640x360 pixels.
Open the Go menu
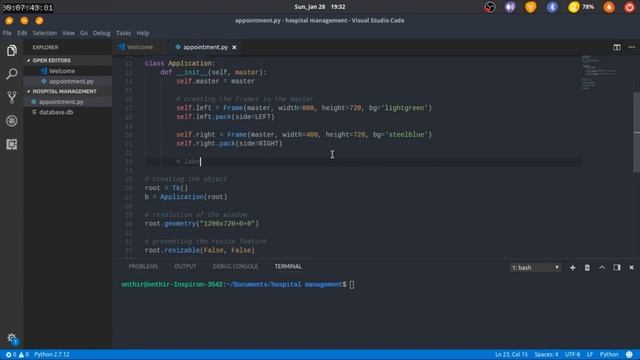click(84, 33)
